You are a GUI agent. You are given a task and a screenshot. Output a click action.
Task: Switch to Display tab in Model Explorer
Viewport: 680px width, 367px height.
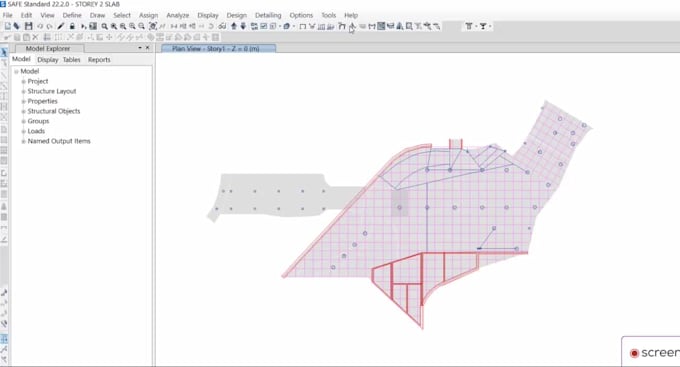pyautogui.click(x=48, y=59)
